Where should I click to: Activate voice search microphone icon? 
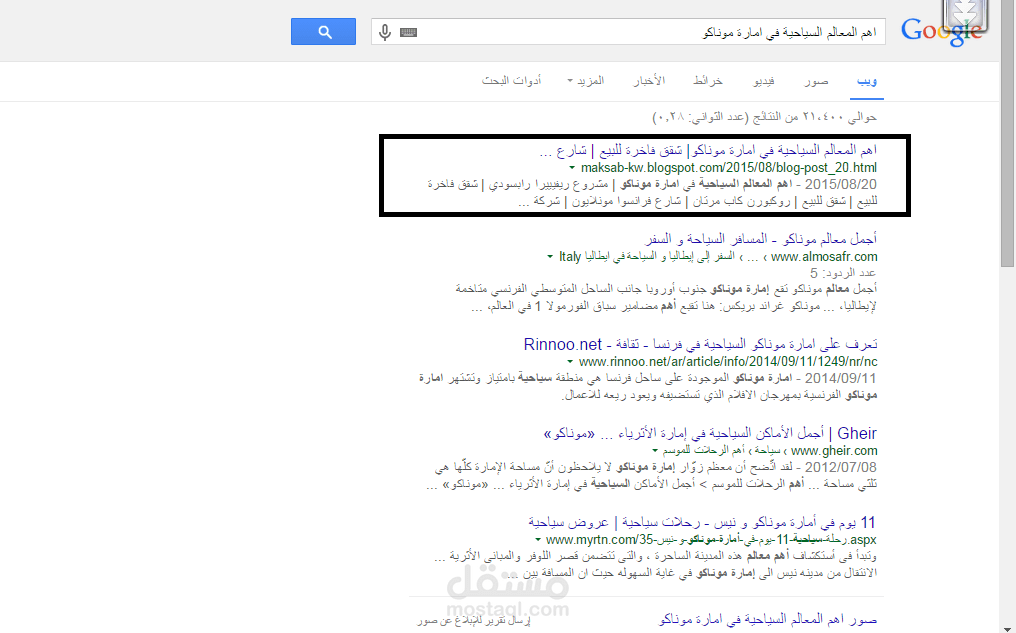(x=385, y=32)
